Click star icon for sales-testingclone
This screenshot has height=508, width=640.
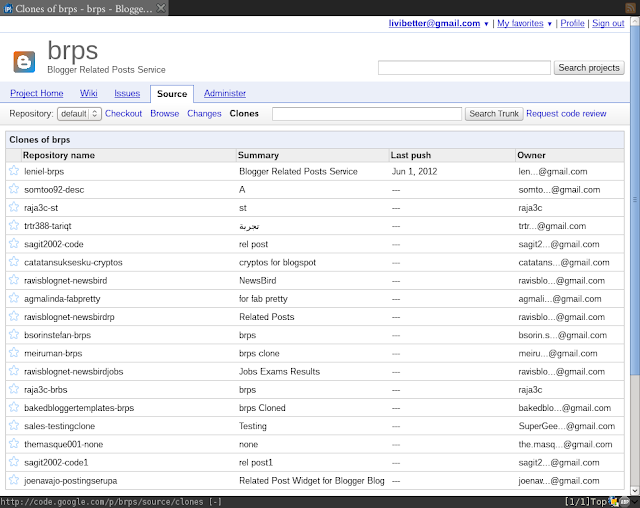pos(14,425)
